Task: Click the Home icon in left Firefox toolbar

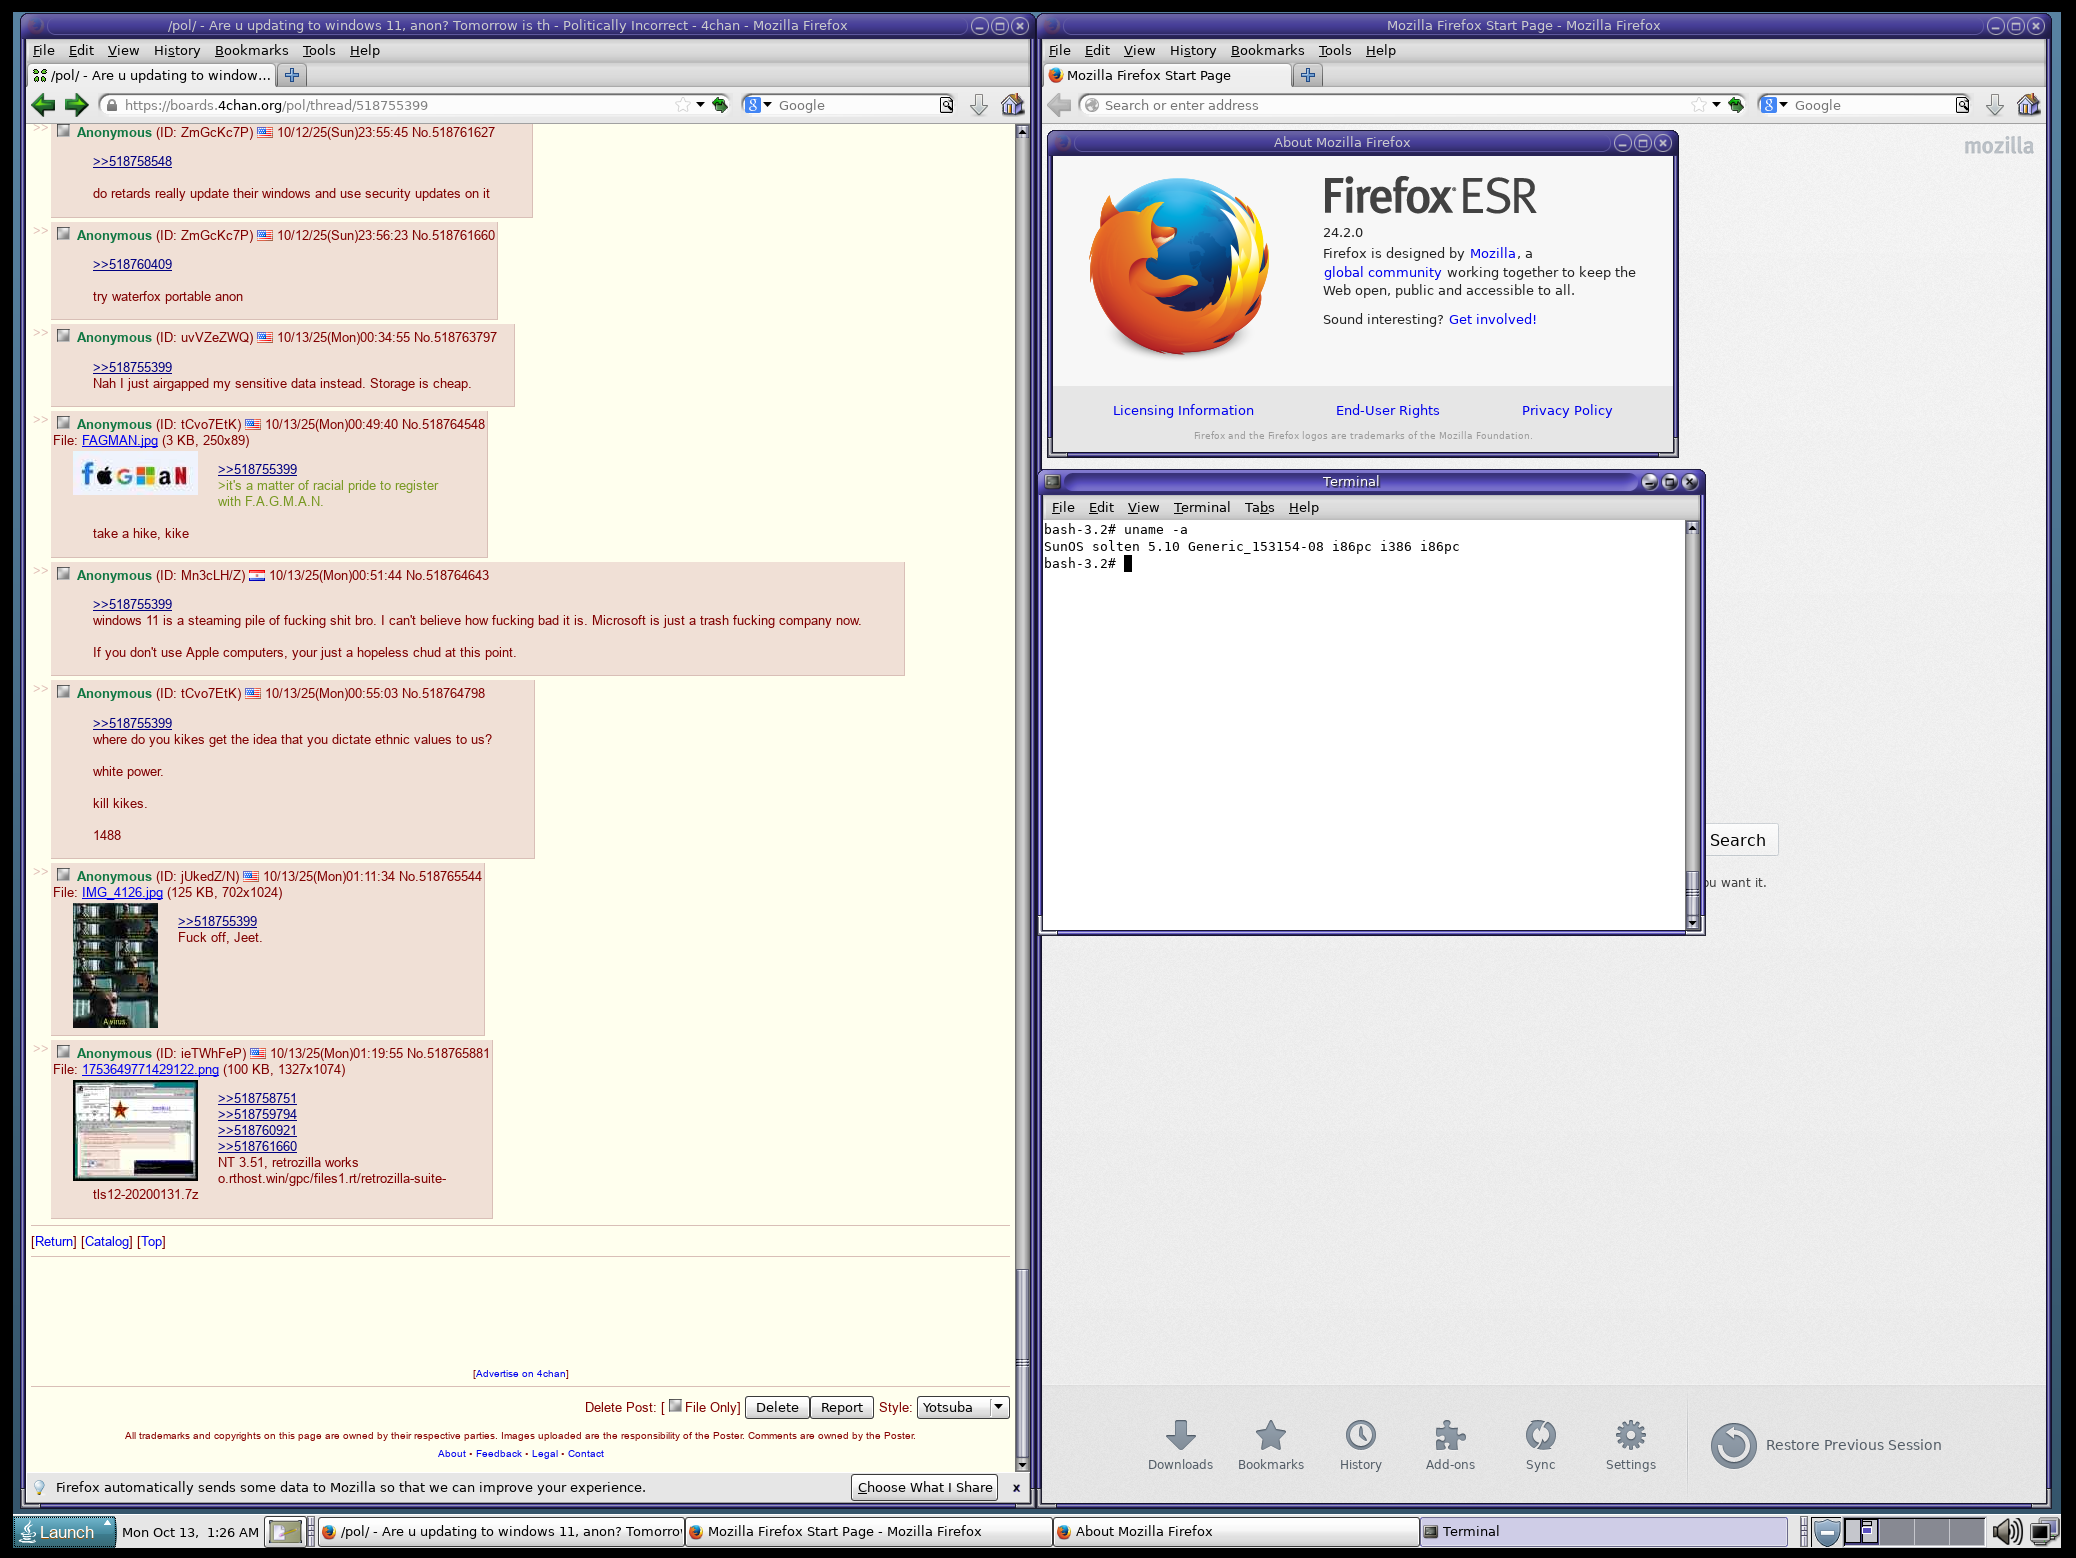Action: pos(1012,105)
